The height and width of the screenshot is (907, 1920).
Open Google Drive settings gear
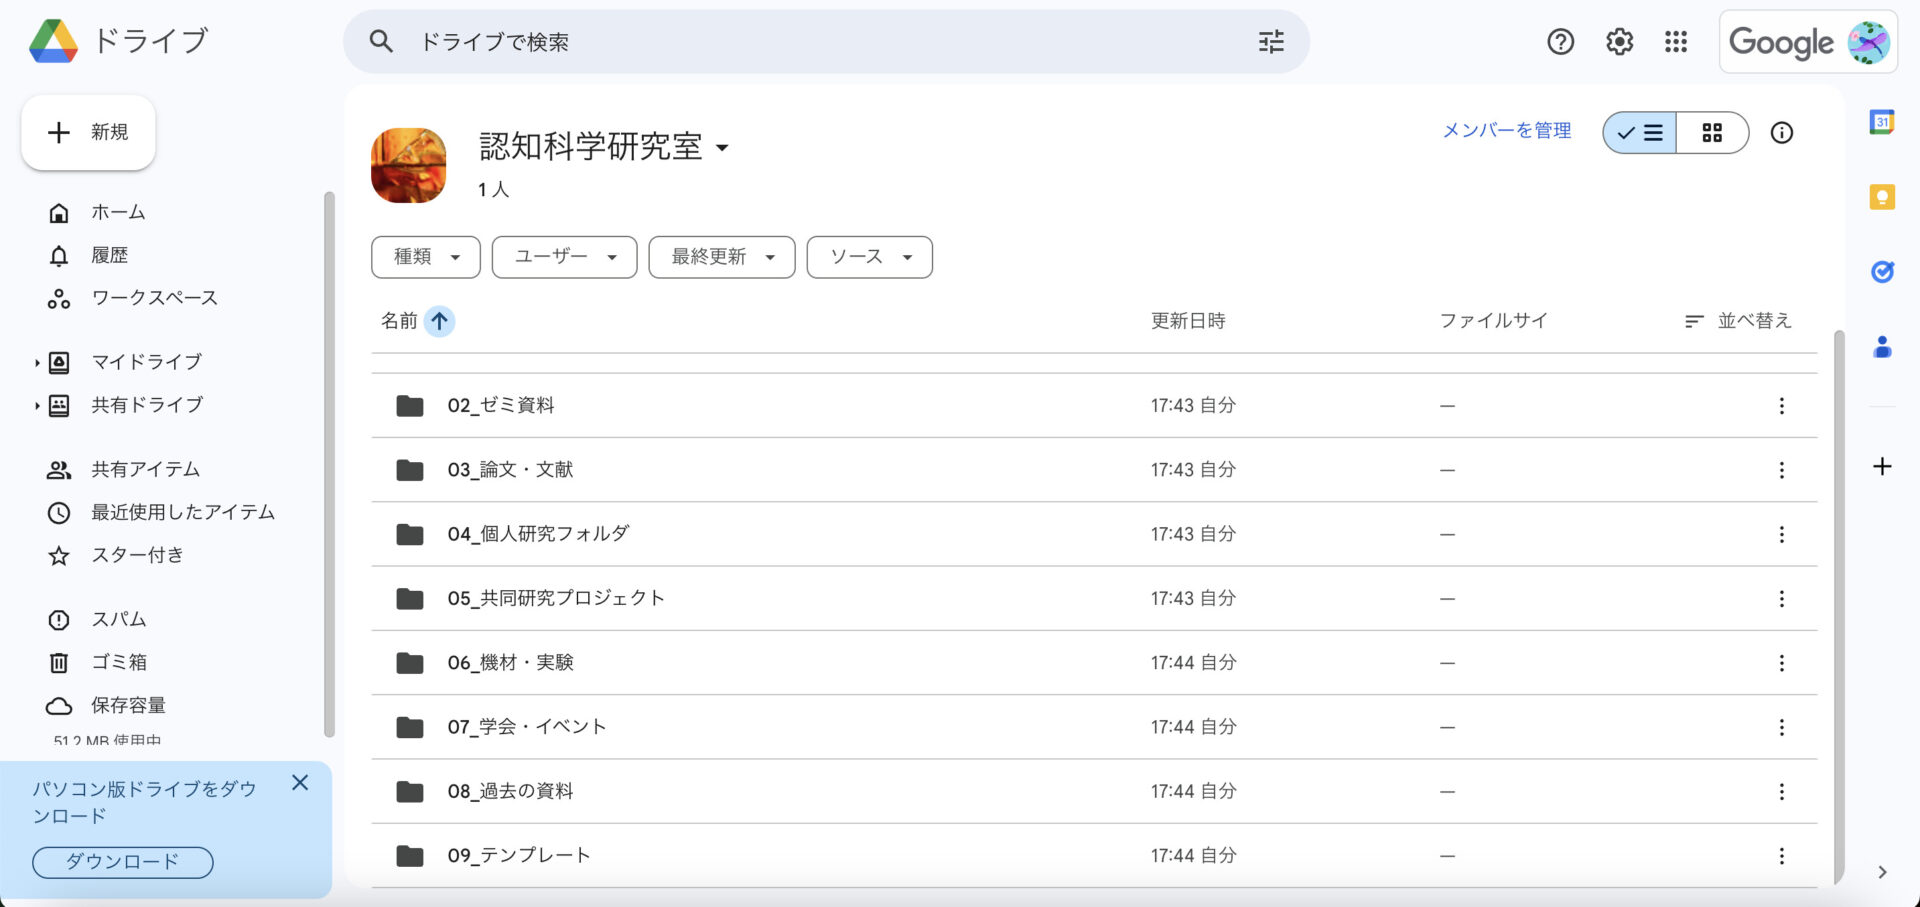[x=1618, y=42]
